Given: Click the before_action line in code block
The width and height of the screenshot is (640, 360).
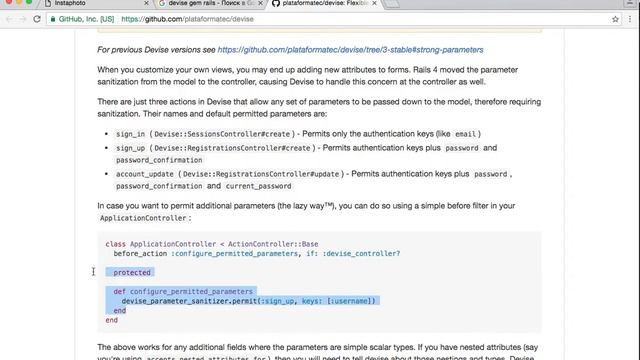Looking at the screenshot, I should 257,253.
